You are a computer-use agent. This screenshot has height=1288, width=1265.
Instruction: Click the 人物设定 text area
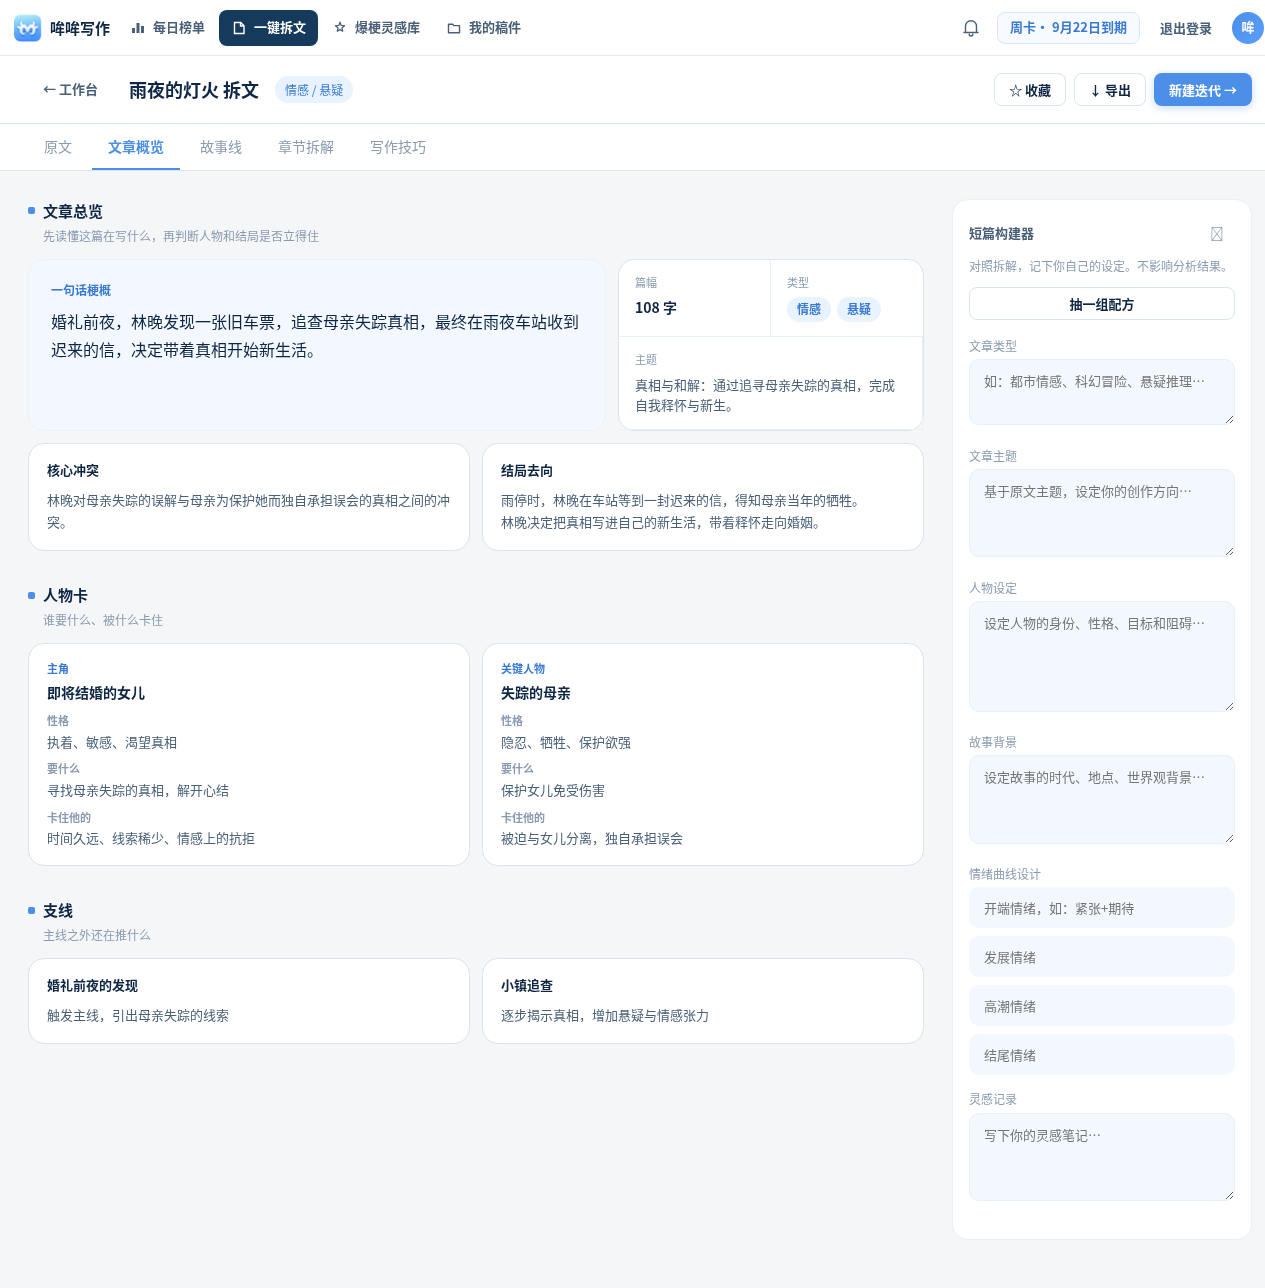[1102, 656]
